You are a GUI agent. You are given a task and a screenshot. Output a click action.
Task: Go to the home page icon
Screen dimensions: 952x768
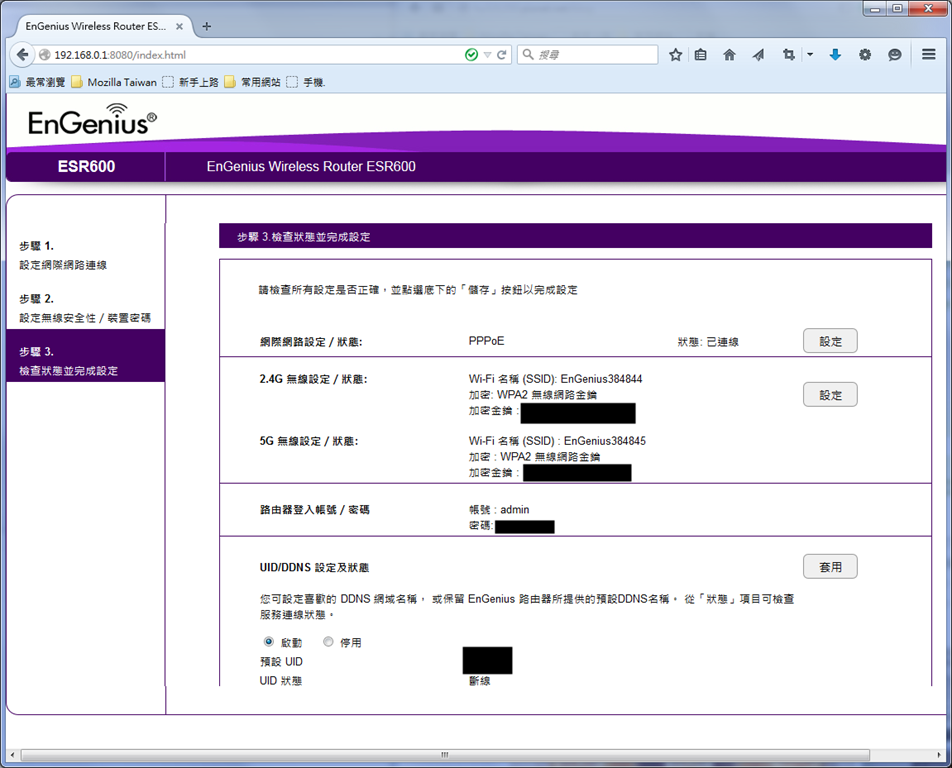click(x=729, y=55)
